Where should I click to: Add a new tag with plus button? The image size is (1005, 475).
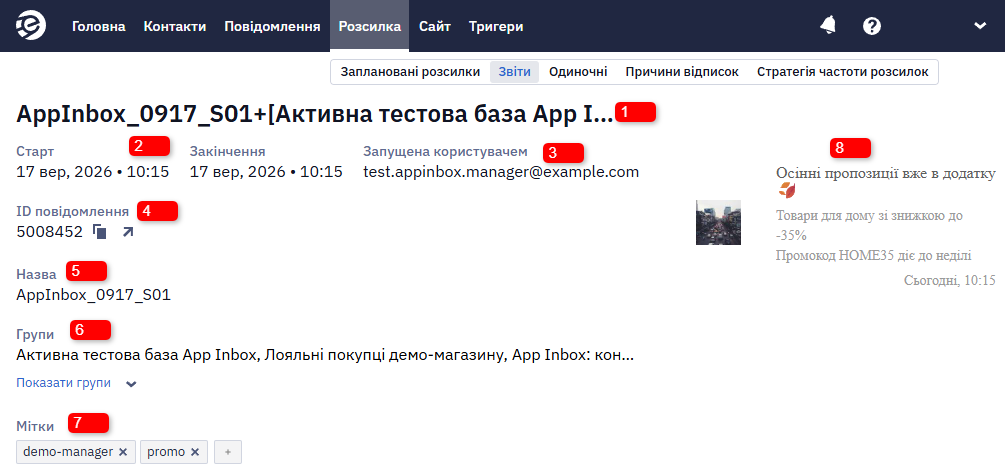228,452
